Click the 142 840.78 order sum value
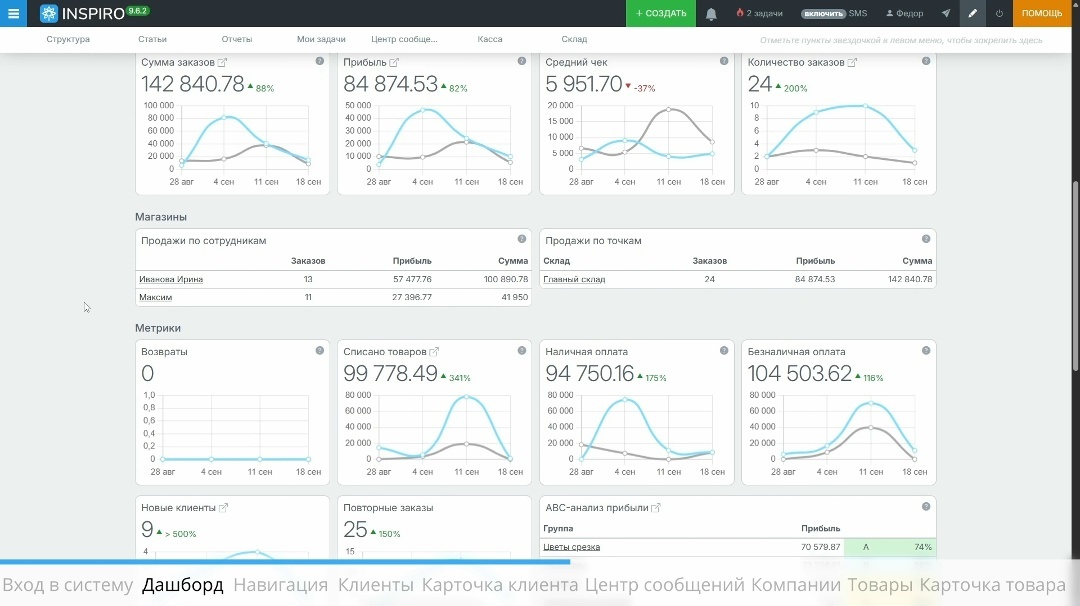The width and height of the screenshot is (1080, 606). coord(192,84)
